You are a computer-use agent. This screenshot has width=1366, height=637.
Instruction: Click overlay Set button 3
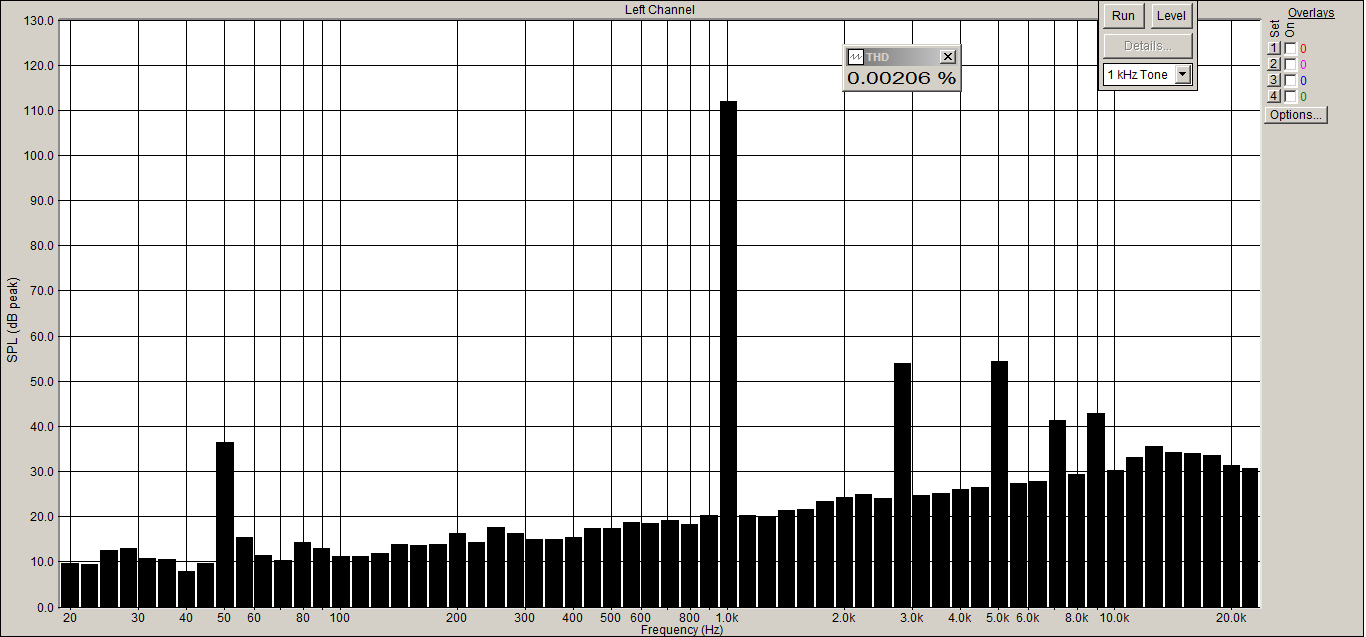tap(1274, 80)
